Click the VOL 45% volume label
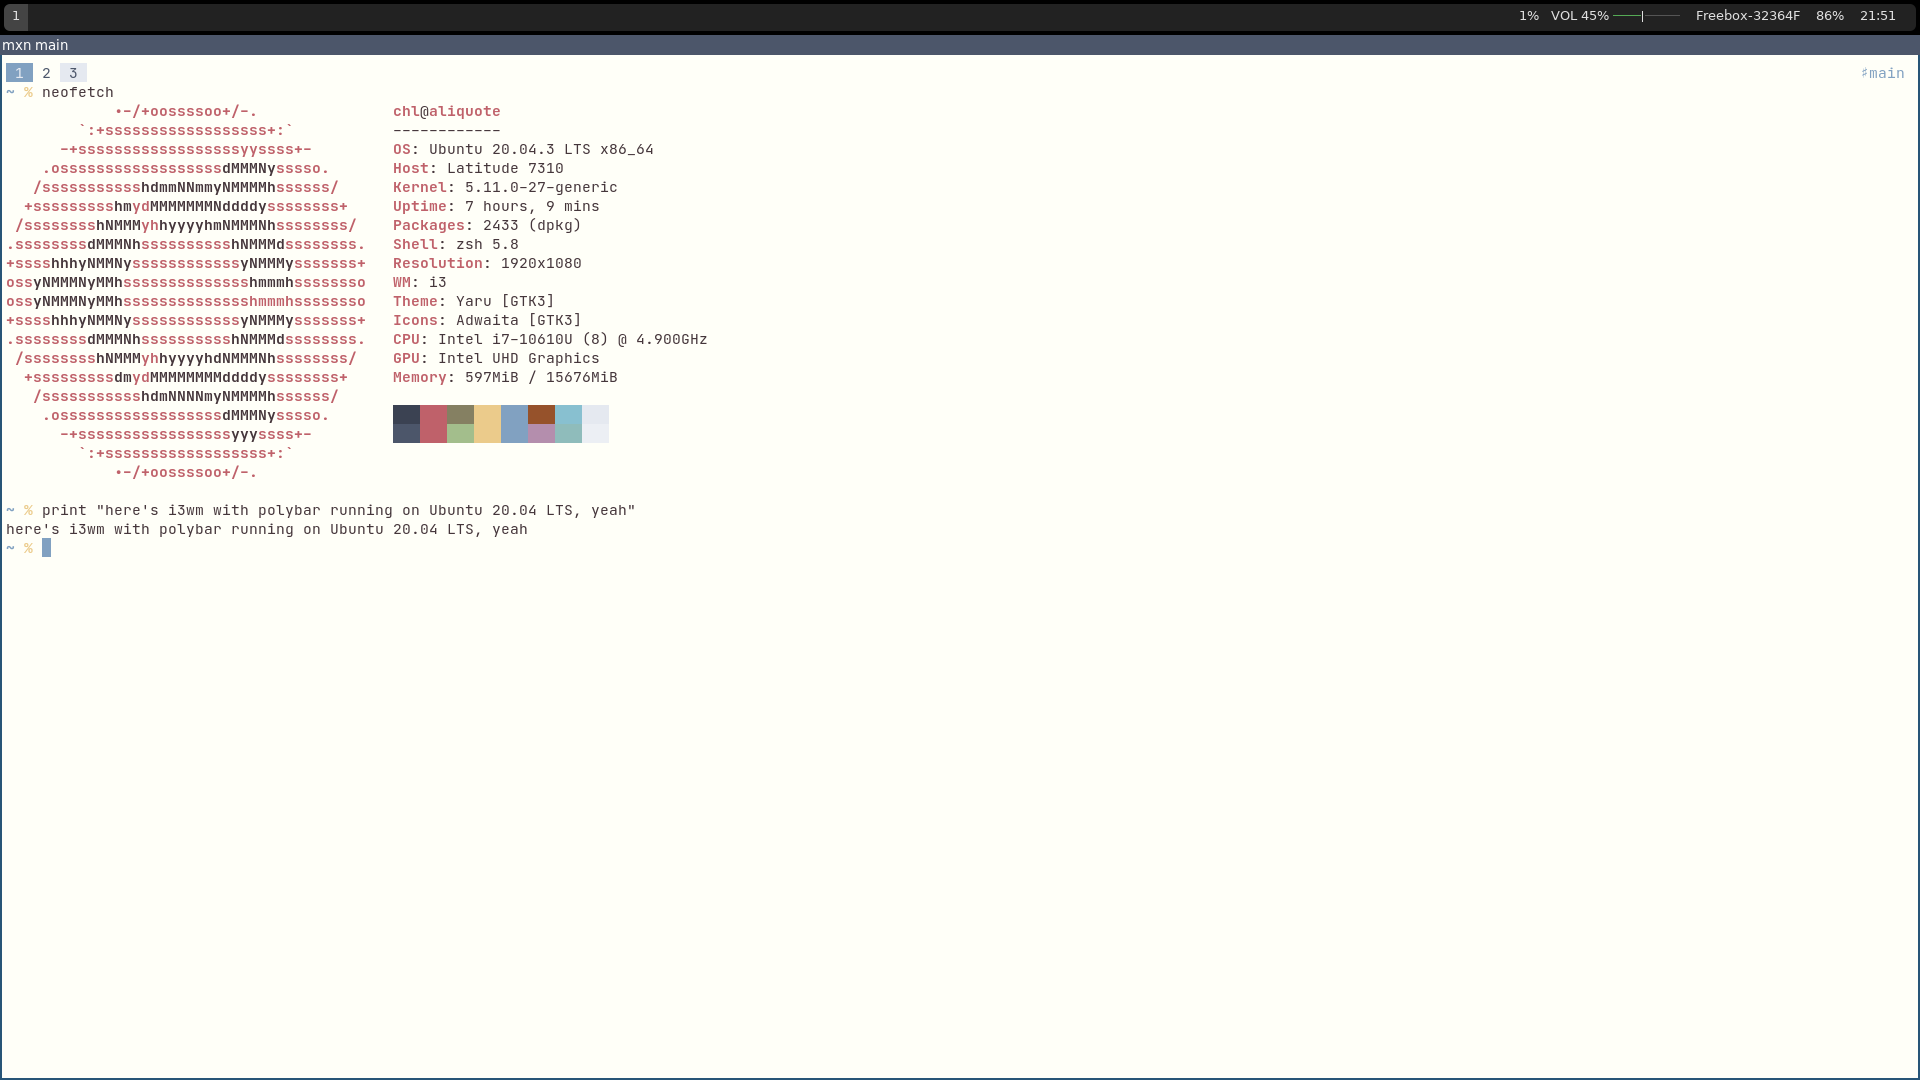Image resolution: width=1920 pixels, height=1080 pixels. 1579,16
